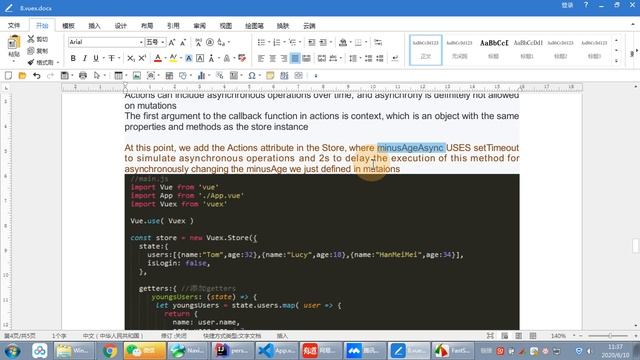Open the Insert Table dropdown arrow
Screen dimensions: 640x360
click(126, 76)
